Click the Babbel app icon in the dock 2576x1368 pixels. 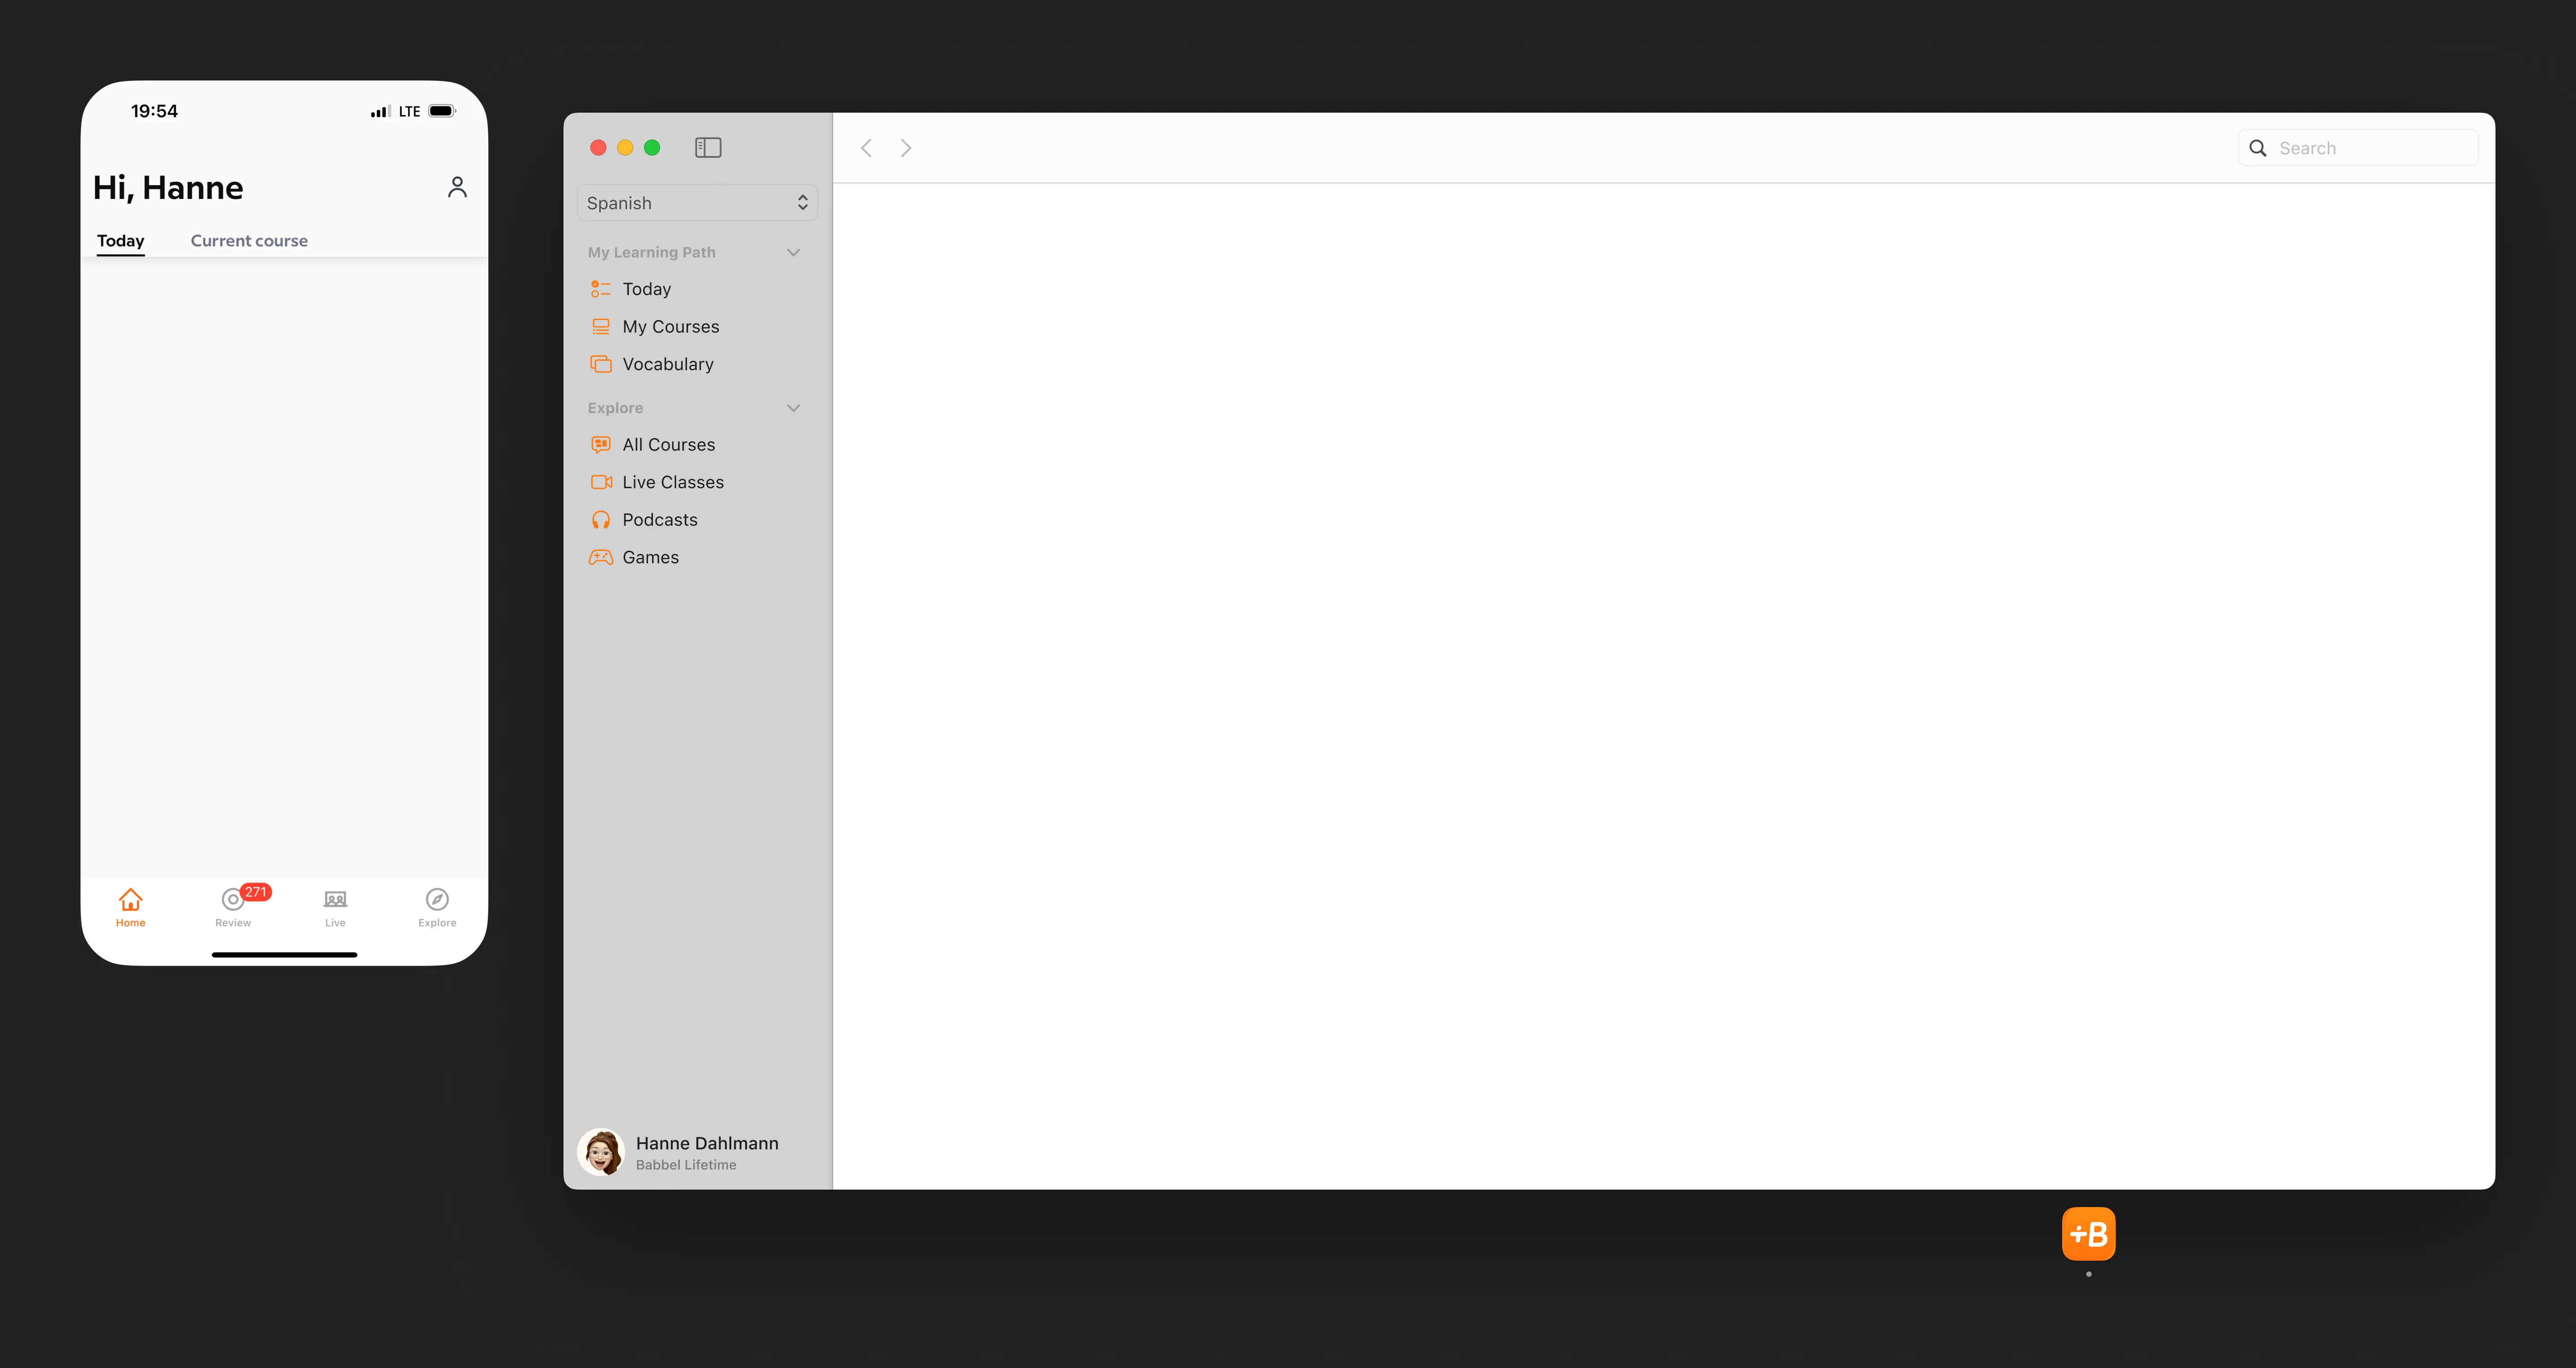(2088, 1234)
